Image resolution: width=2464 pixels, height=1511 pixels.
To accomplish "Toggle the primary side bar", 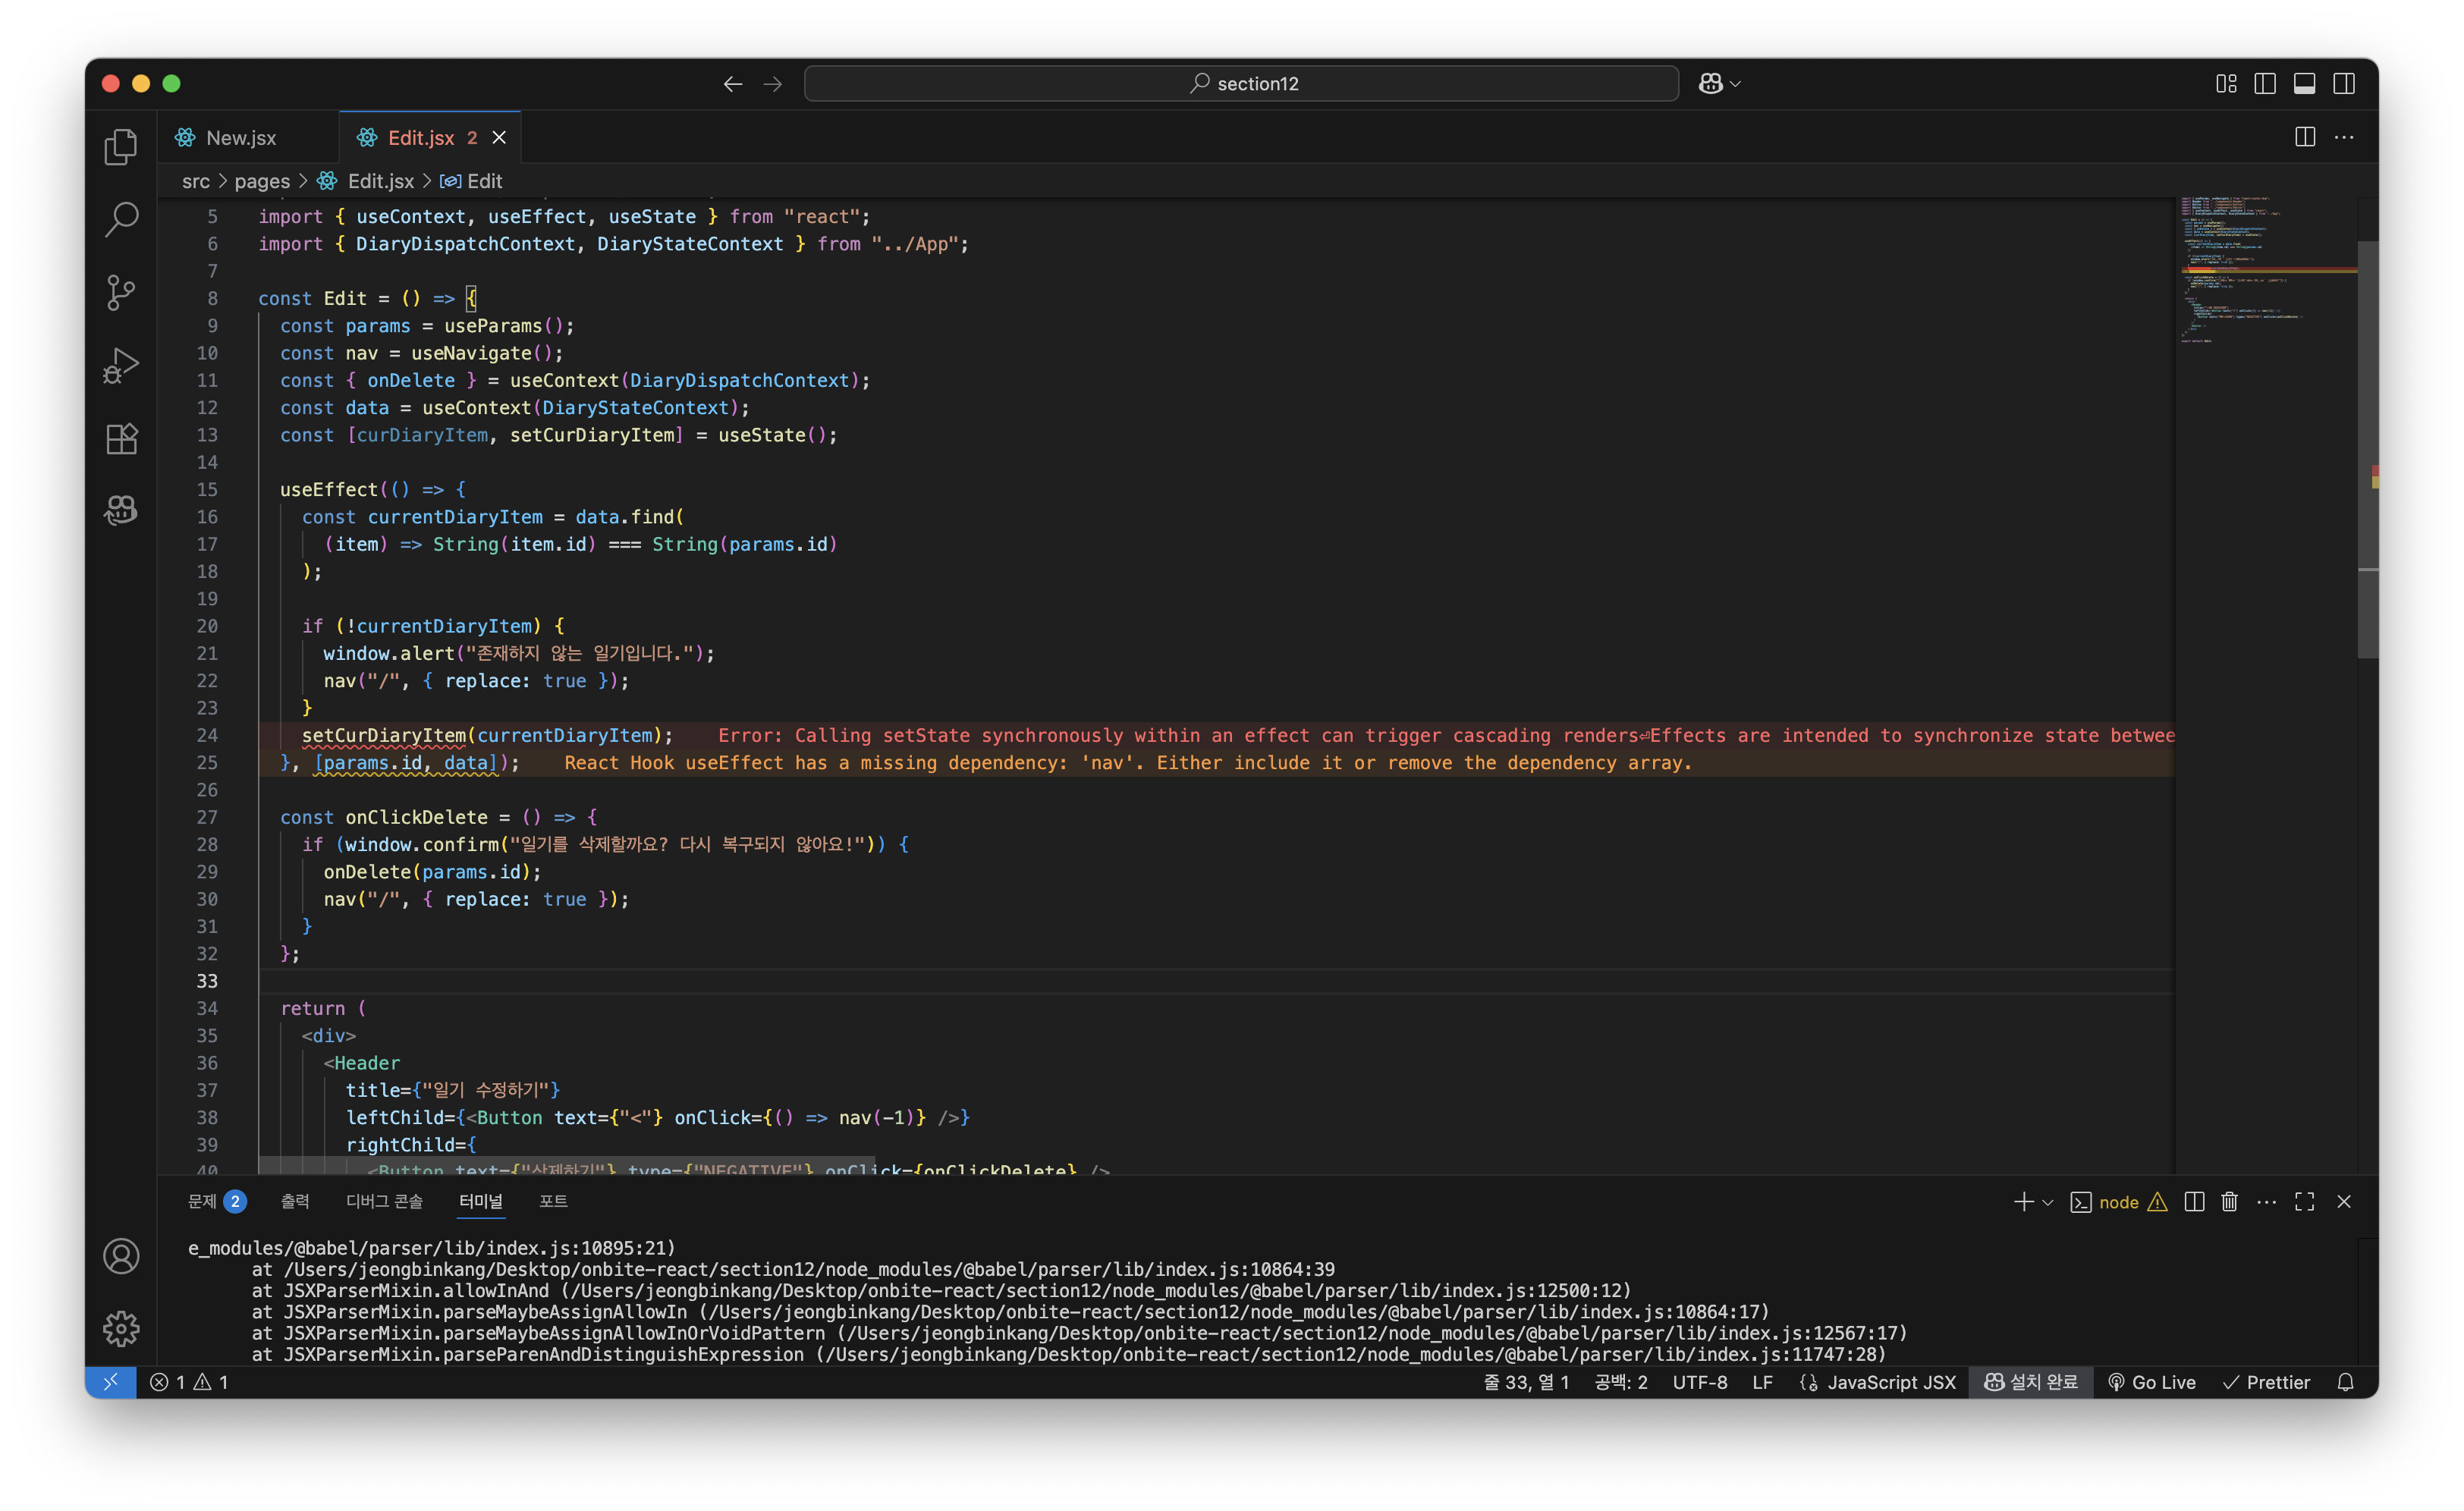I will 2265,84.
